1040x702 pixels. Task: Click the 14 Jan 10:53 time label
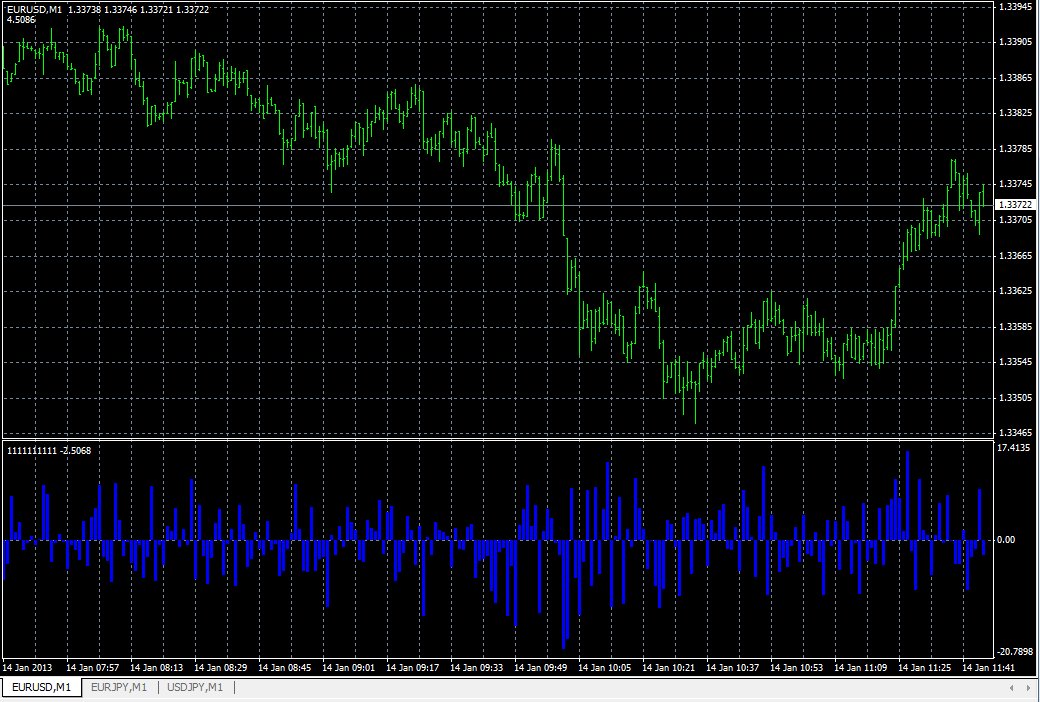click(x=797, y=667)
